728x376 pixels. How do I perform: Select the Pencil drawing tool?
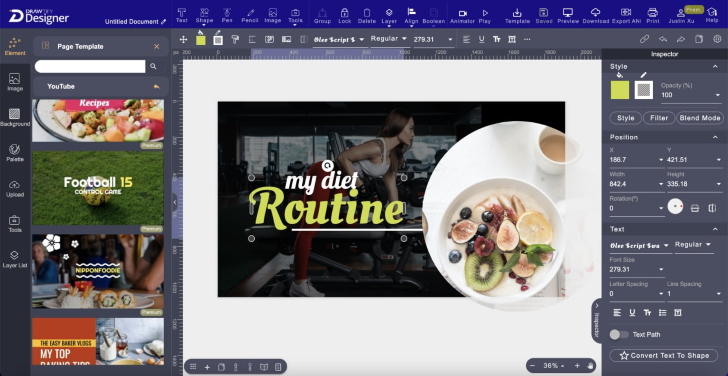pos(250,15)
